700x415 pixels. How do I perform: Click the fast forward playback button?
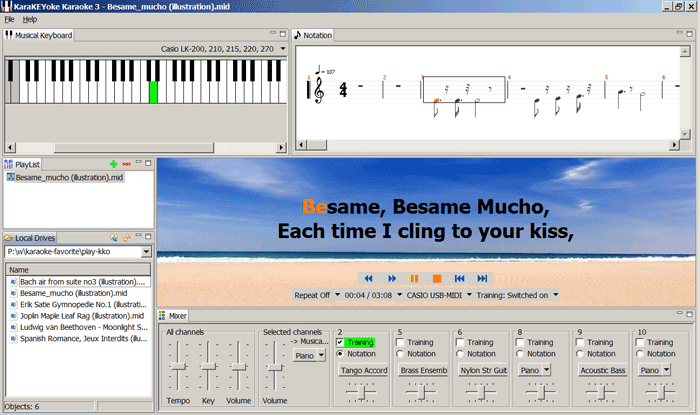coord(390,278)
